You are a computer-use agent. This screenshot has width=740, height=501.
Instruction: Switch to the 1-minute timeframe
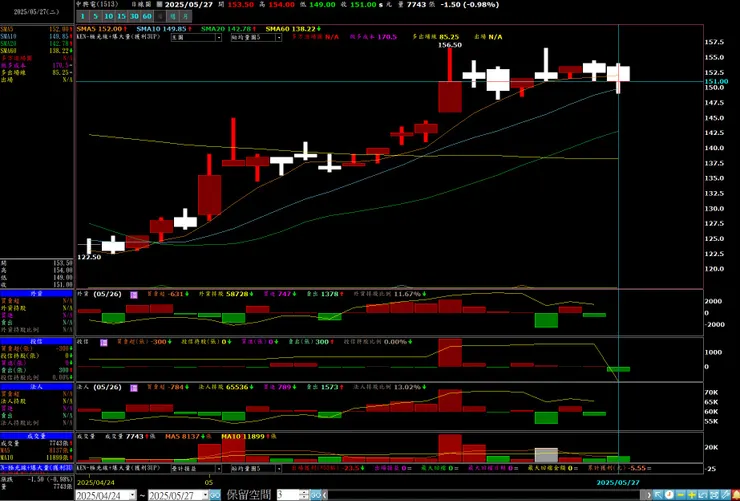[x=83, y=17]
